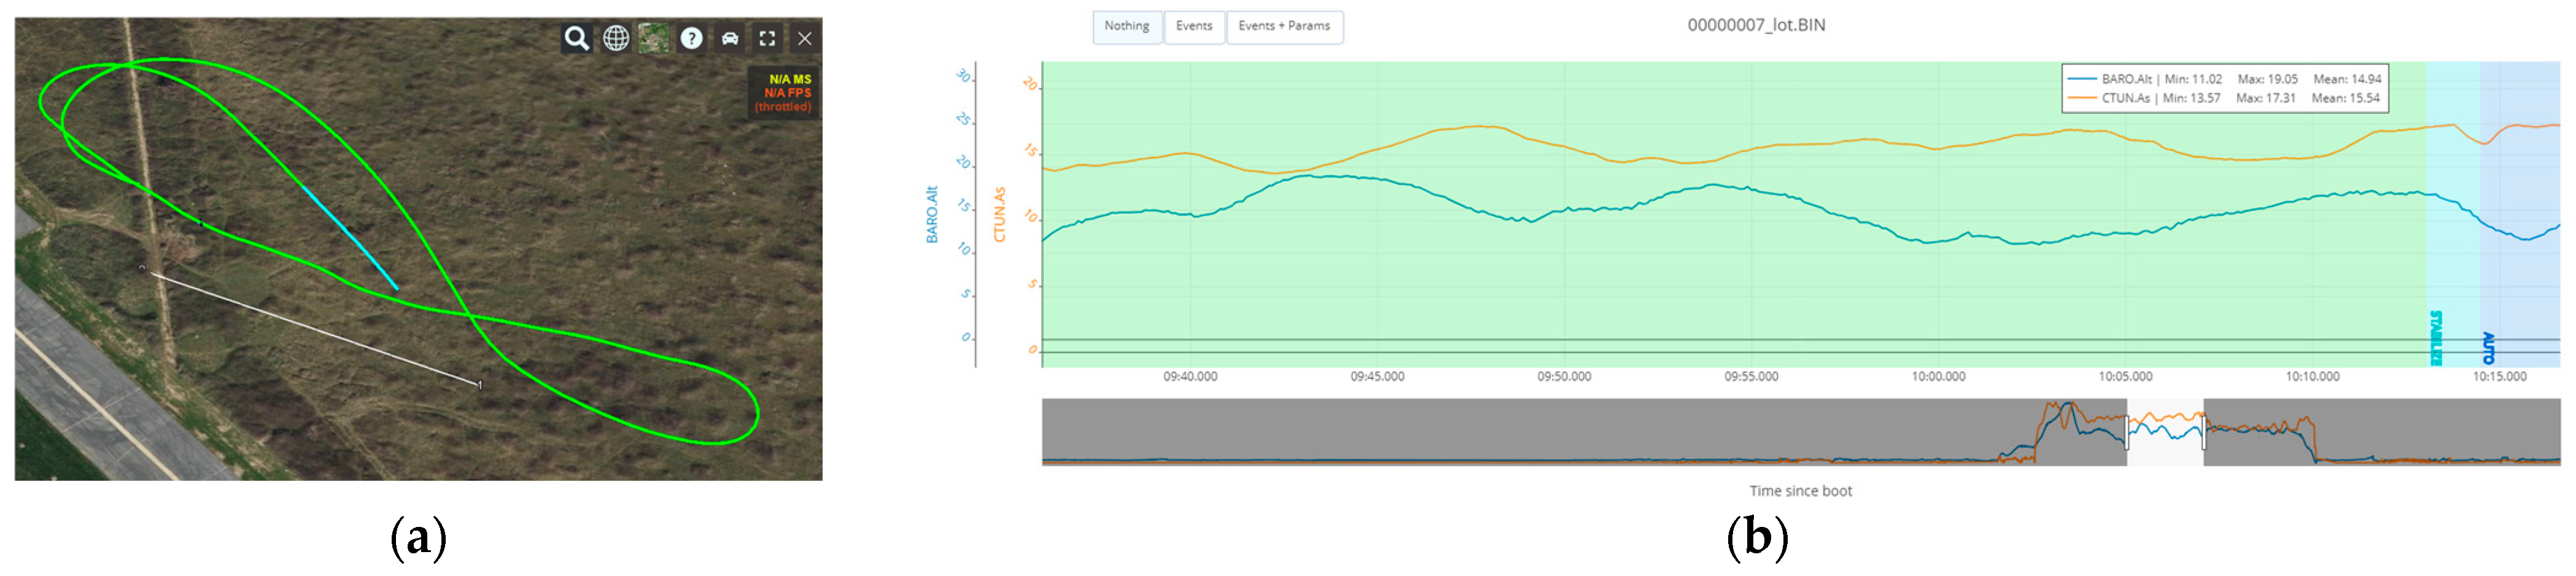Select the Nothing annotation button
The image size is (2576, 576).
(1126, 26)
